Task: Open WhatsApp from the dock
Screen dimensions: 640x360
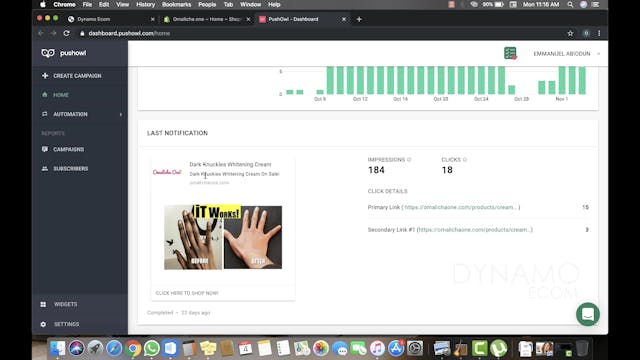Action: click(x=151, y=348)
